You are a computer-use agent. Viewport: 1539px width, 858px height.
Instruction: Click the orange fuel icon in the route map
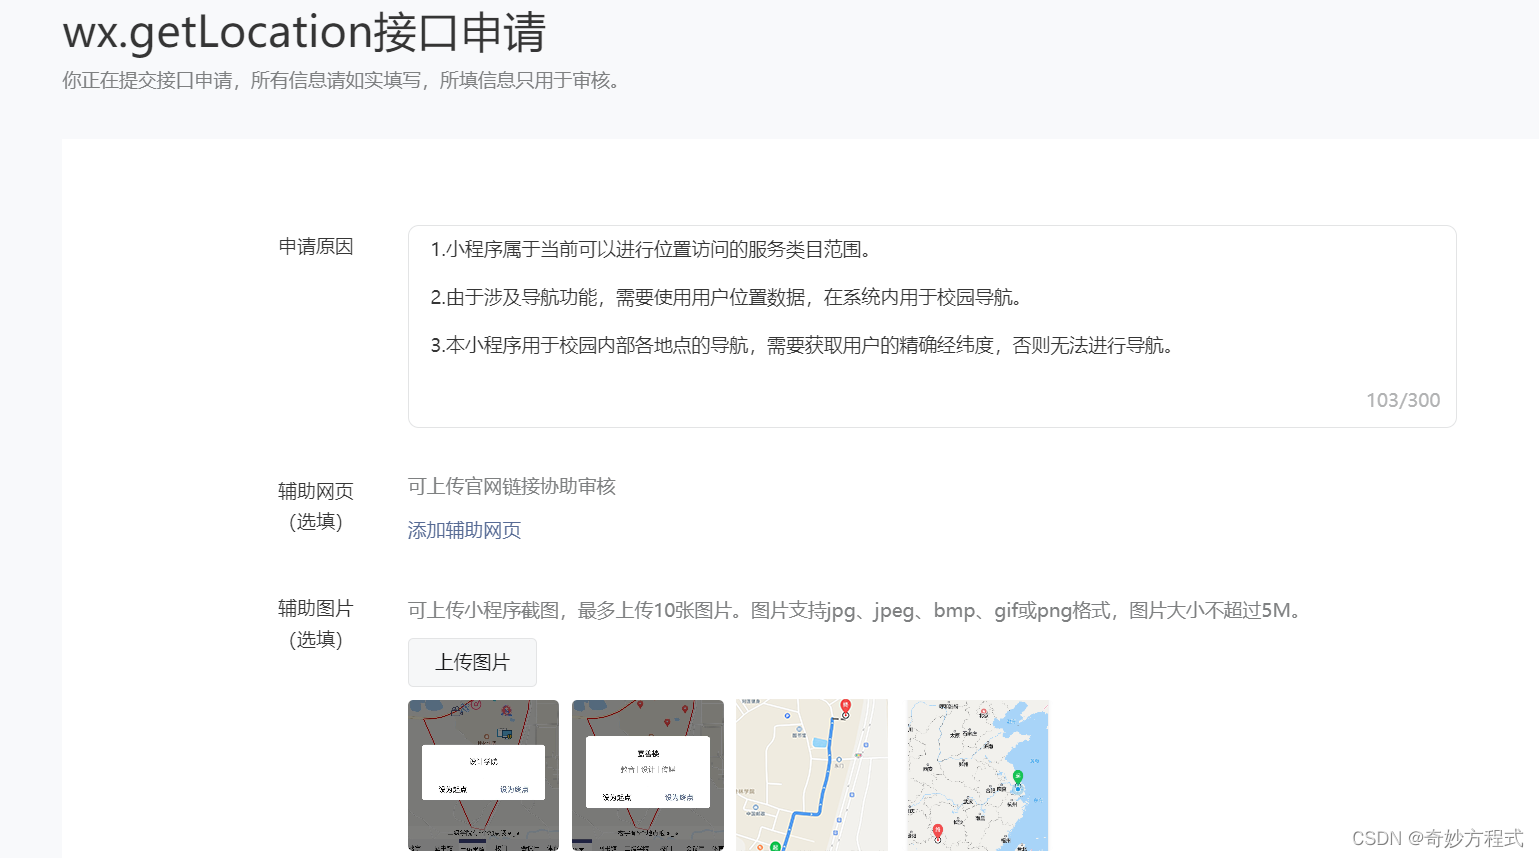(x=759, y=846)
